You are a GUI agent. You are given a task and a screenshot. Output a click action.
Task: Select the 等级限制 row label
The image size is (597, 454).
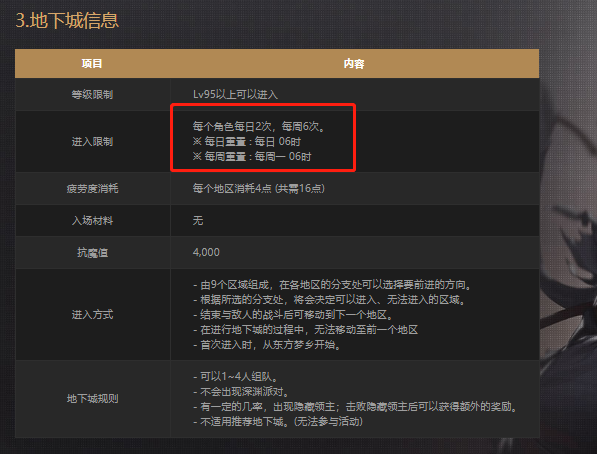pyautogui.click(x=92, y=94)
